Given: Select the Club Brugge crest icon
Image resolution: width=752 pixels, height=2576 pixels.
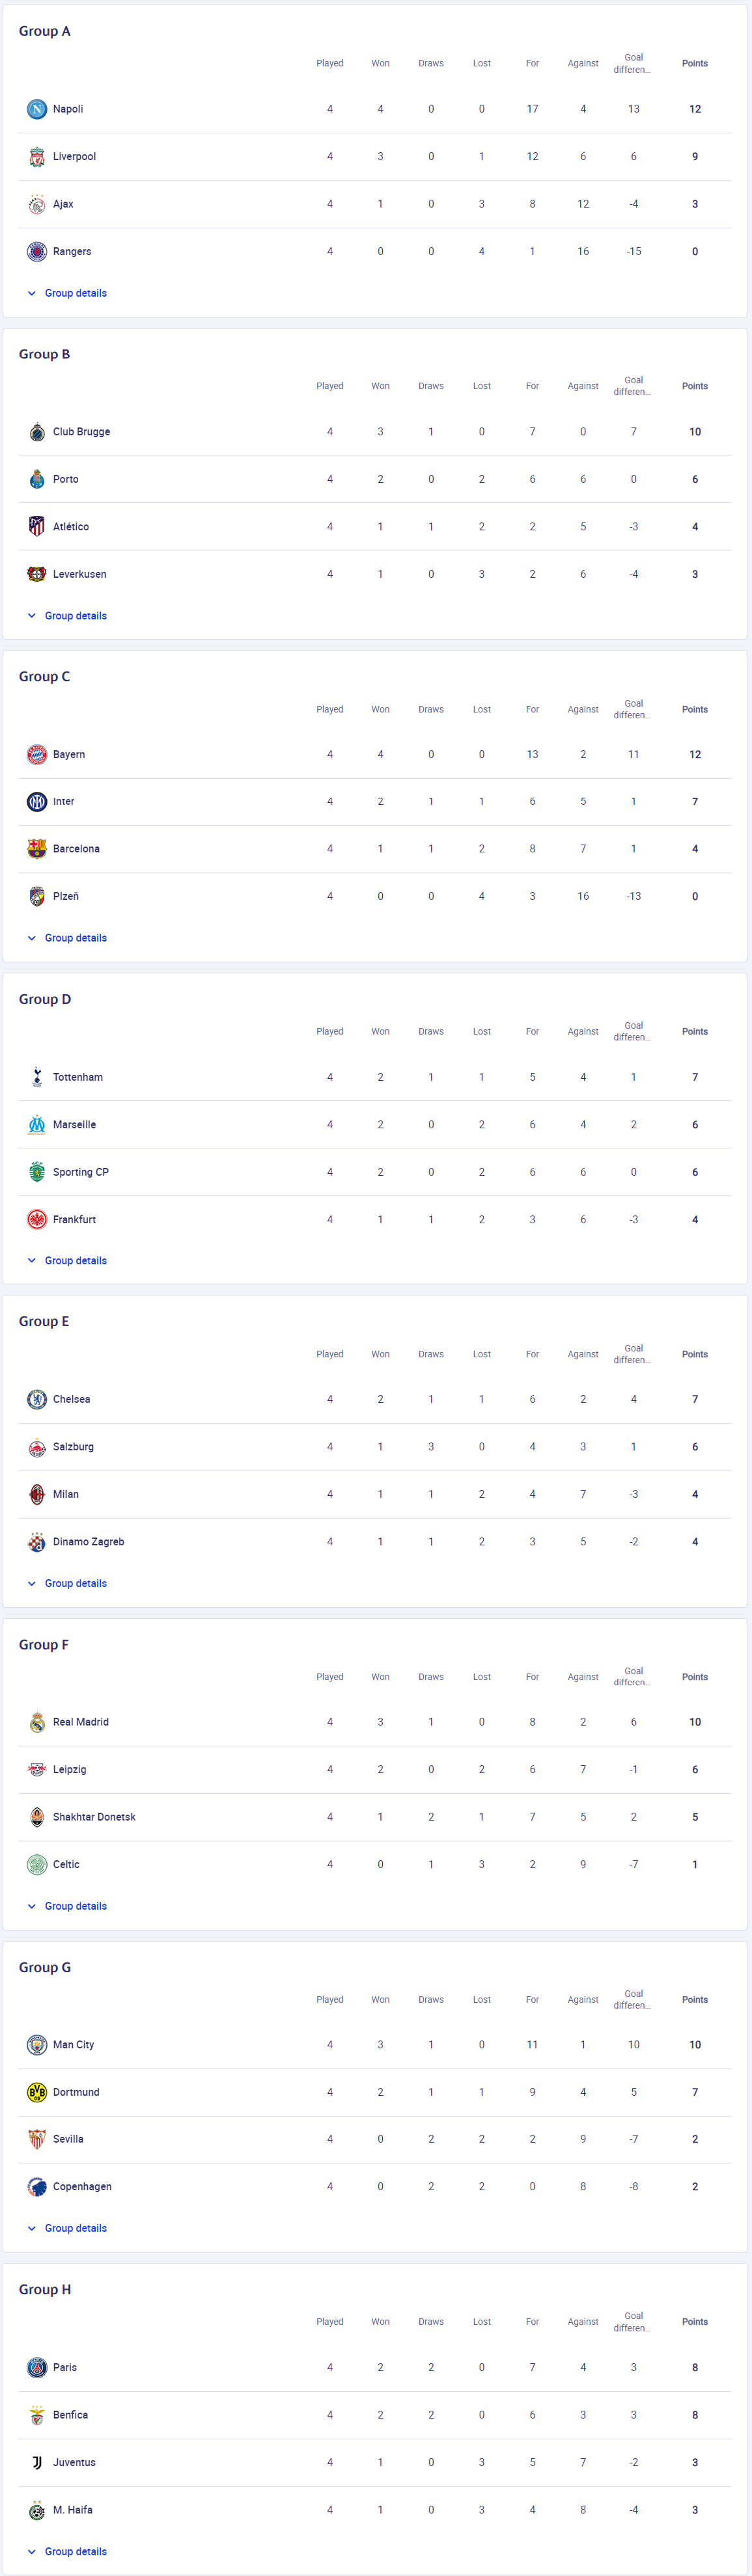Looking at the screenshot, I should coord(37,432).
